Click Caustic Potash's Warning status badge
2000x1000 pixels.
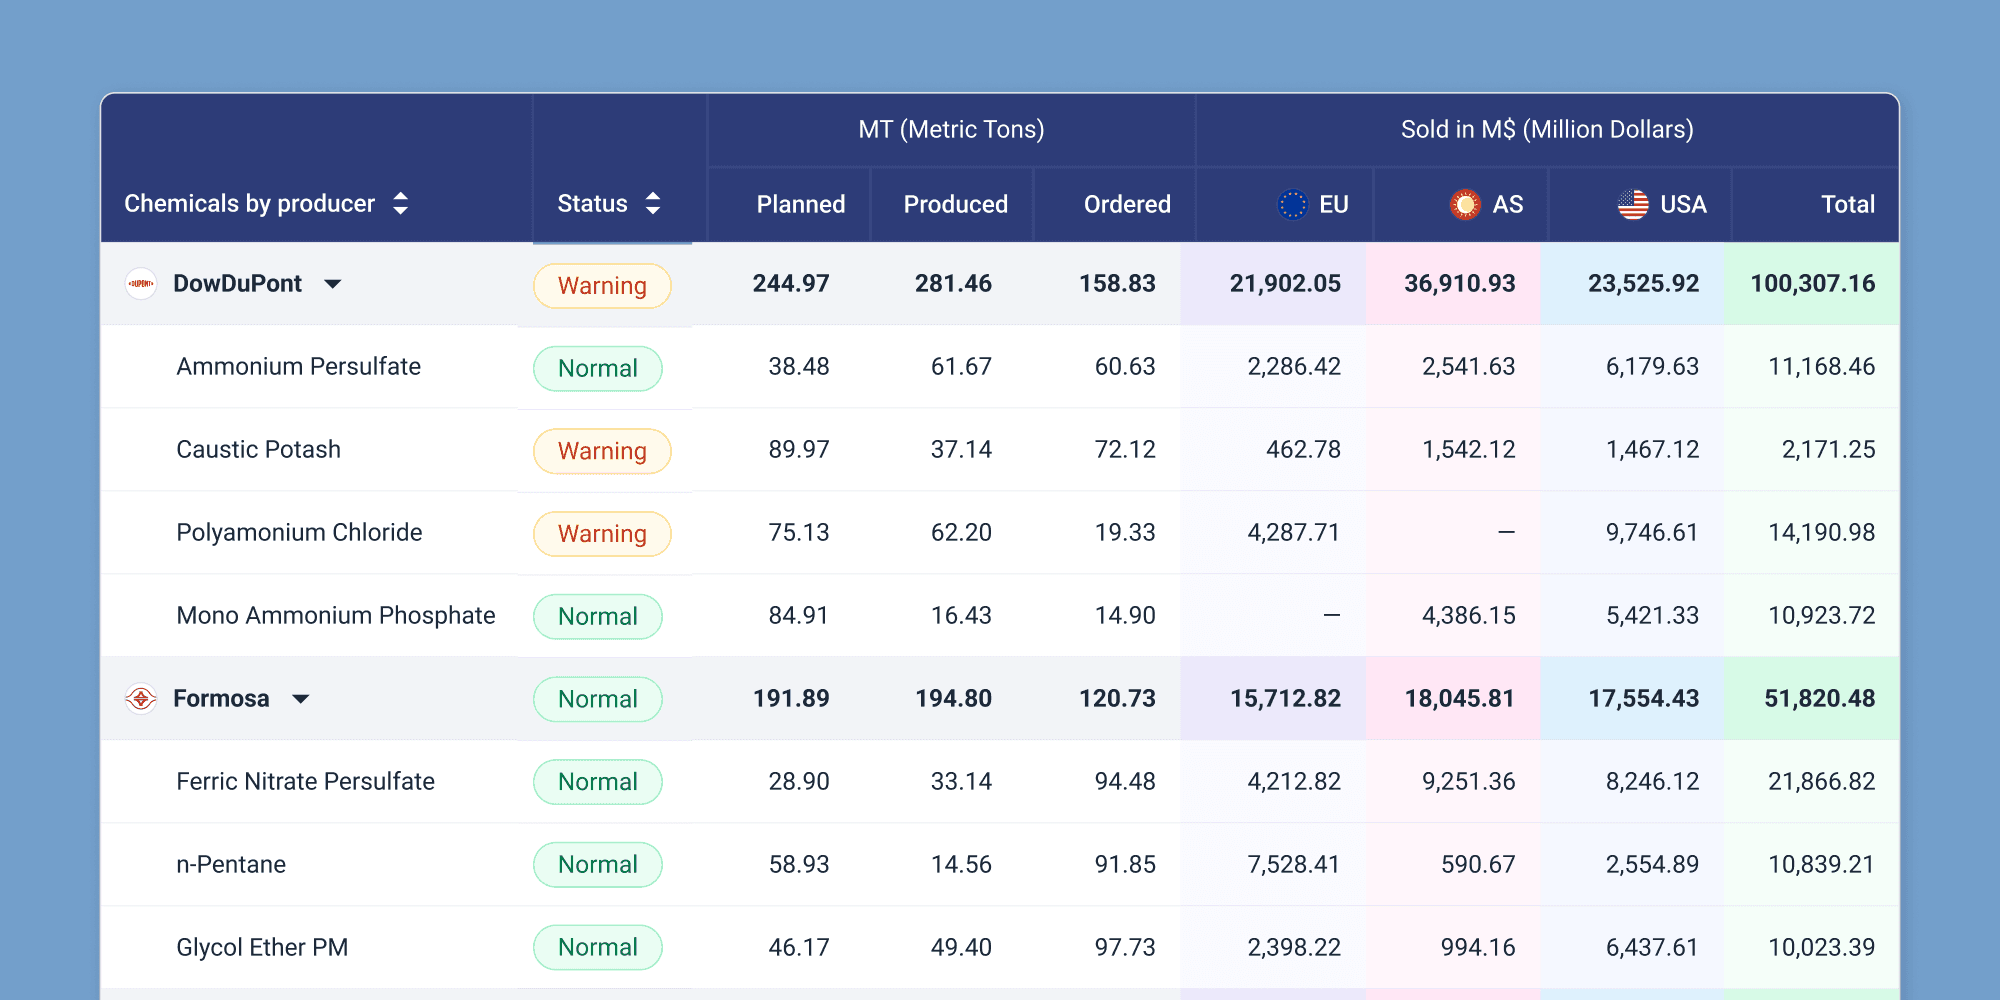(602, 451)
